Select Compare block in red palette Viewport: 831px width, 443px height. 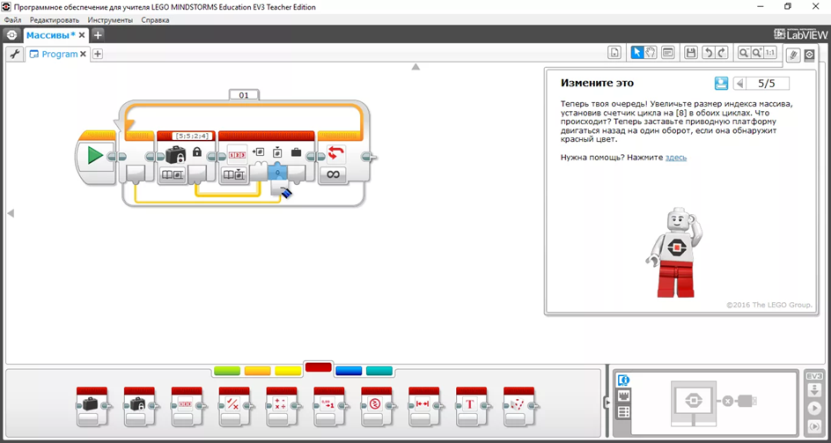[376, 406]
